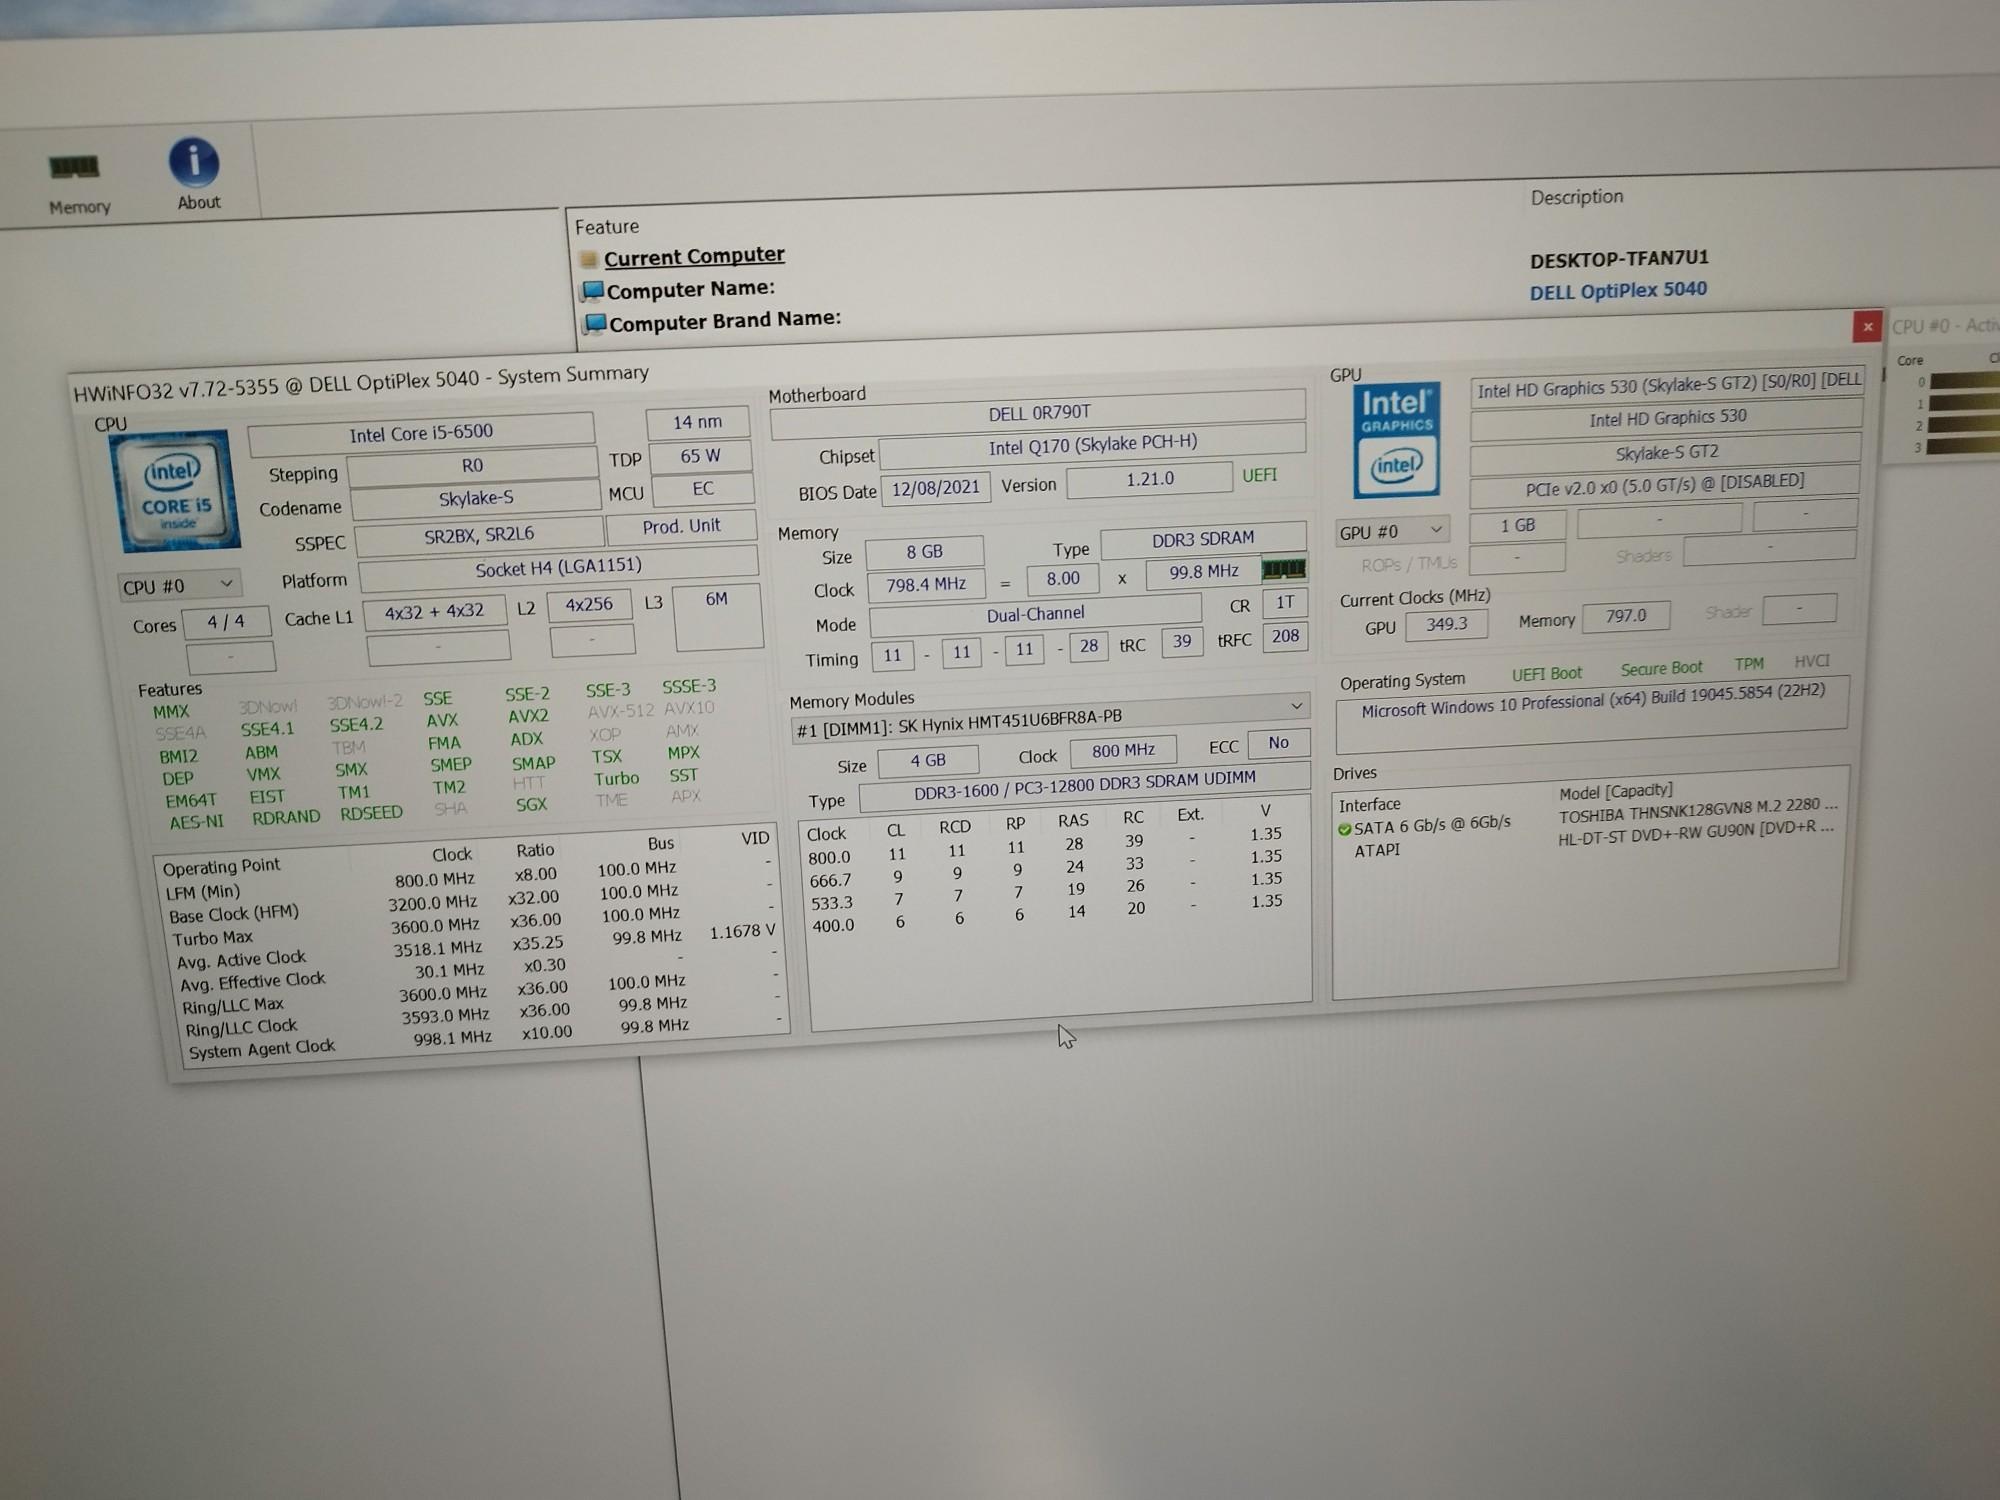Viewport: 2000px width, 1500px height.
Task: Click the Description column header
Action: tap(1576, 197)
